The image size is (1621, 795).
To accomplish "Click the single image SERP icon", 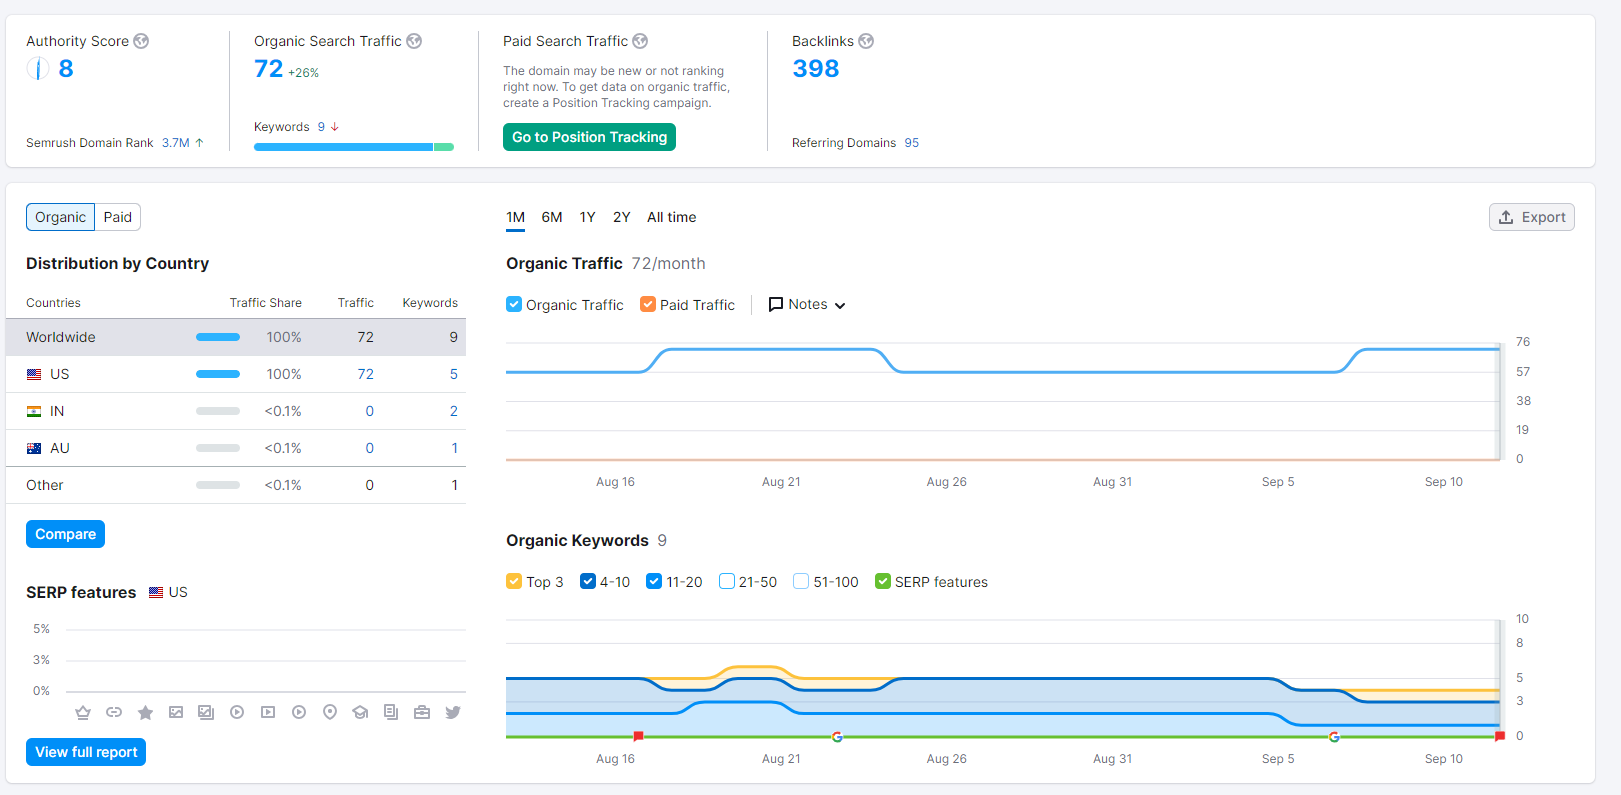I will tap(176, 712).
